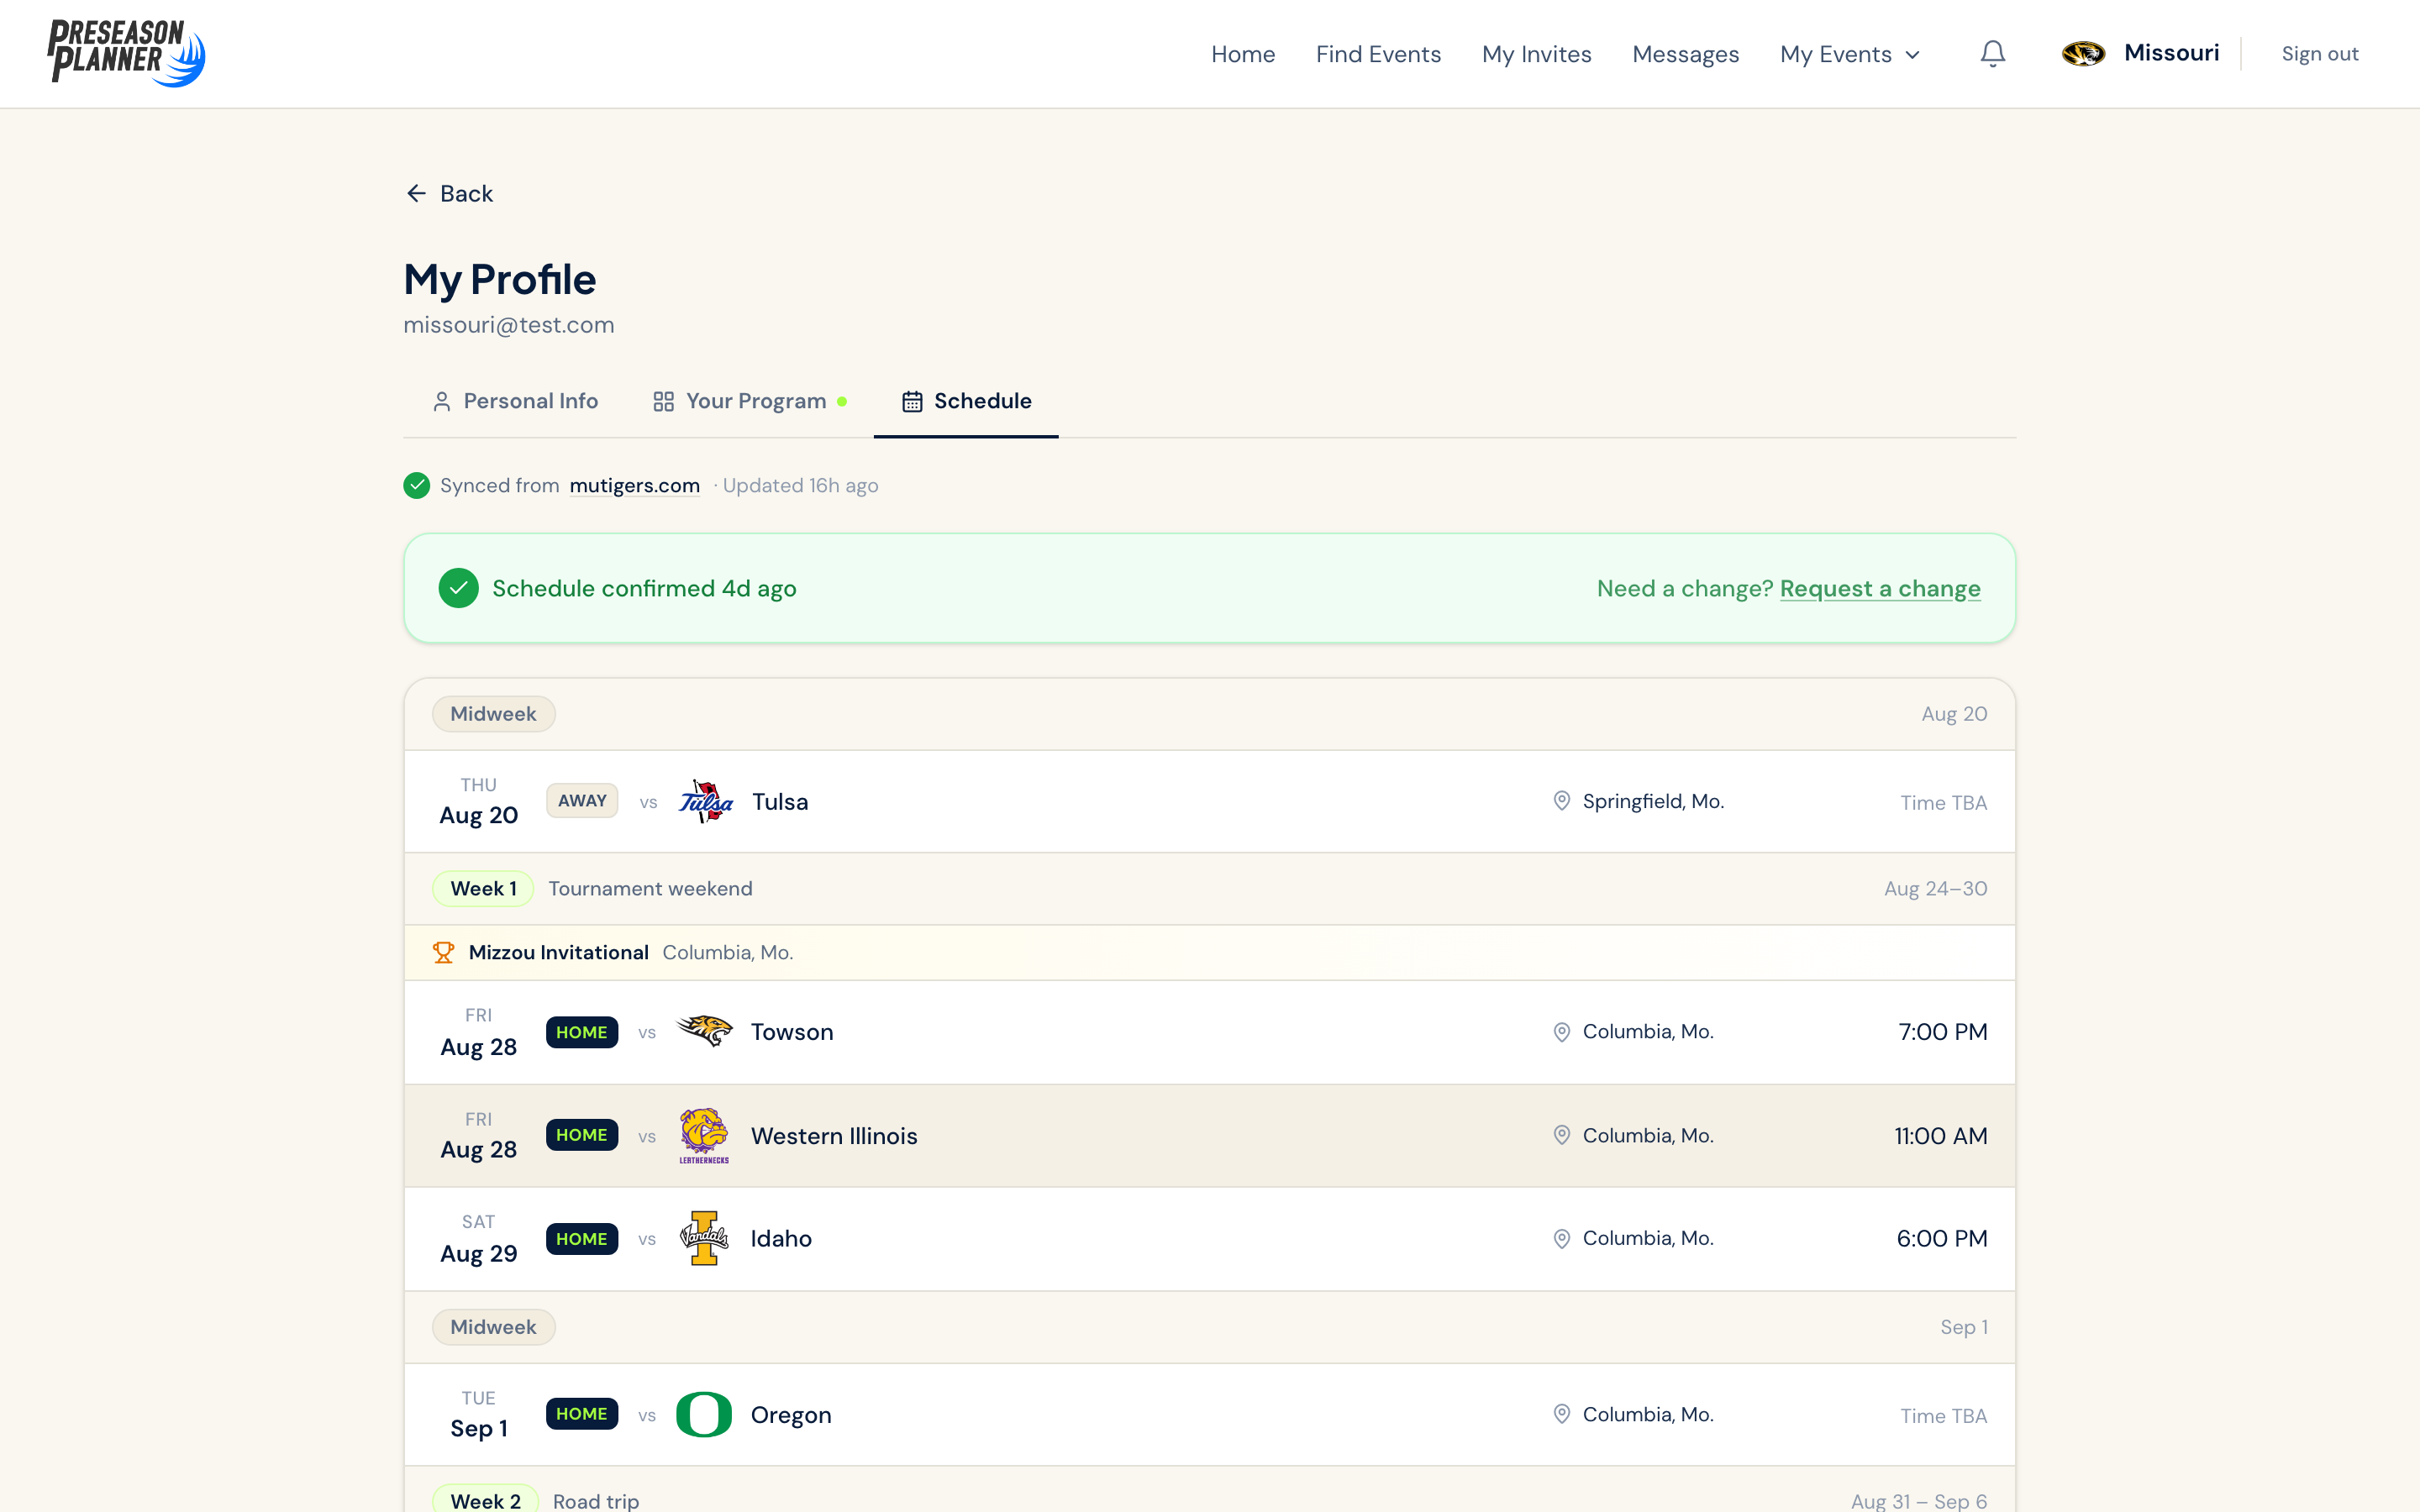Click the Mizzou Invitational trophy icon
Viewport: 2420px width, 1512px height.
pos(443,952)
